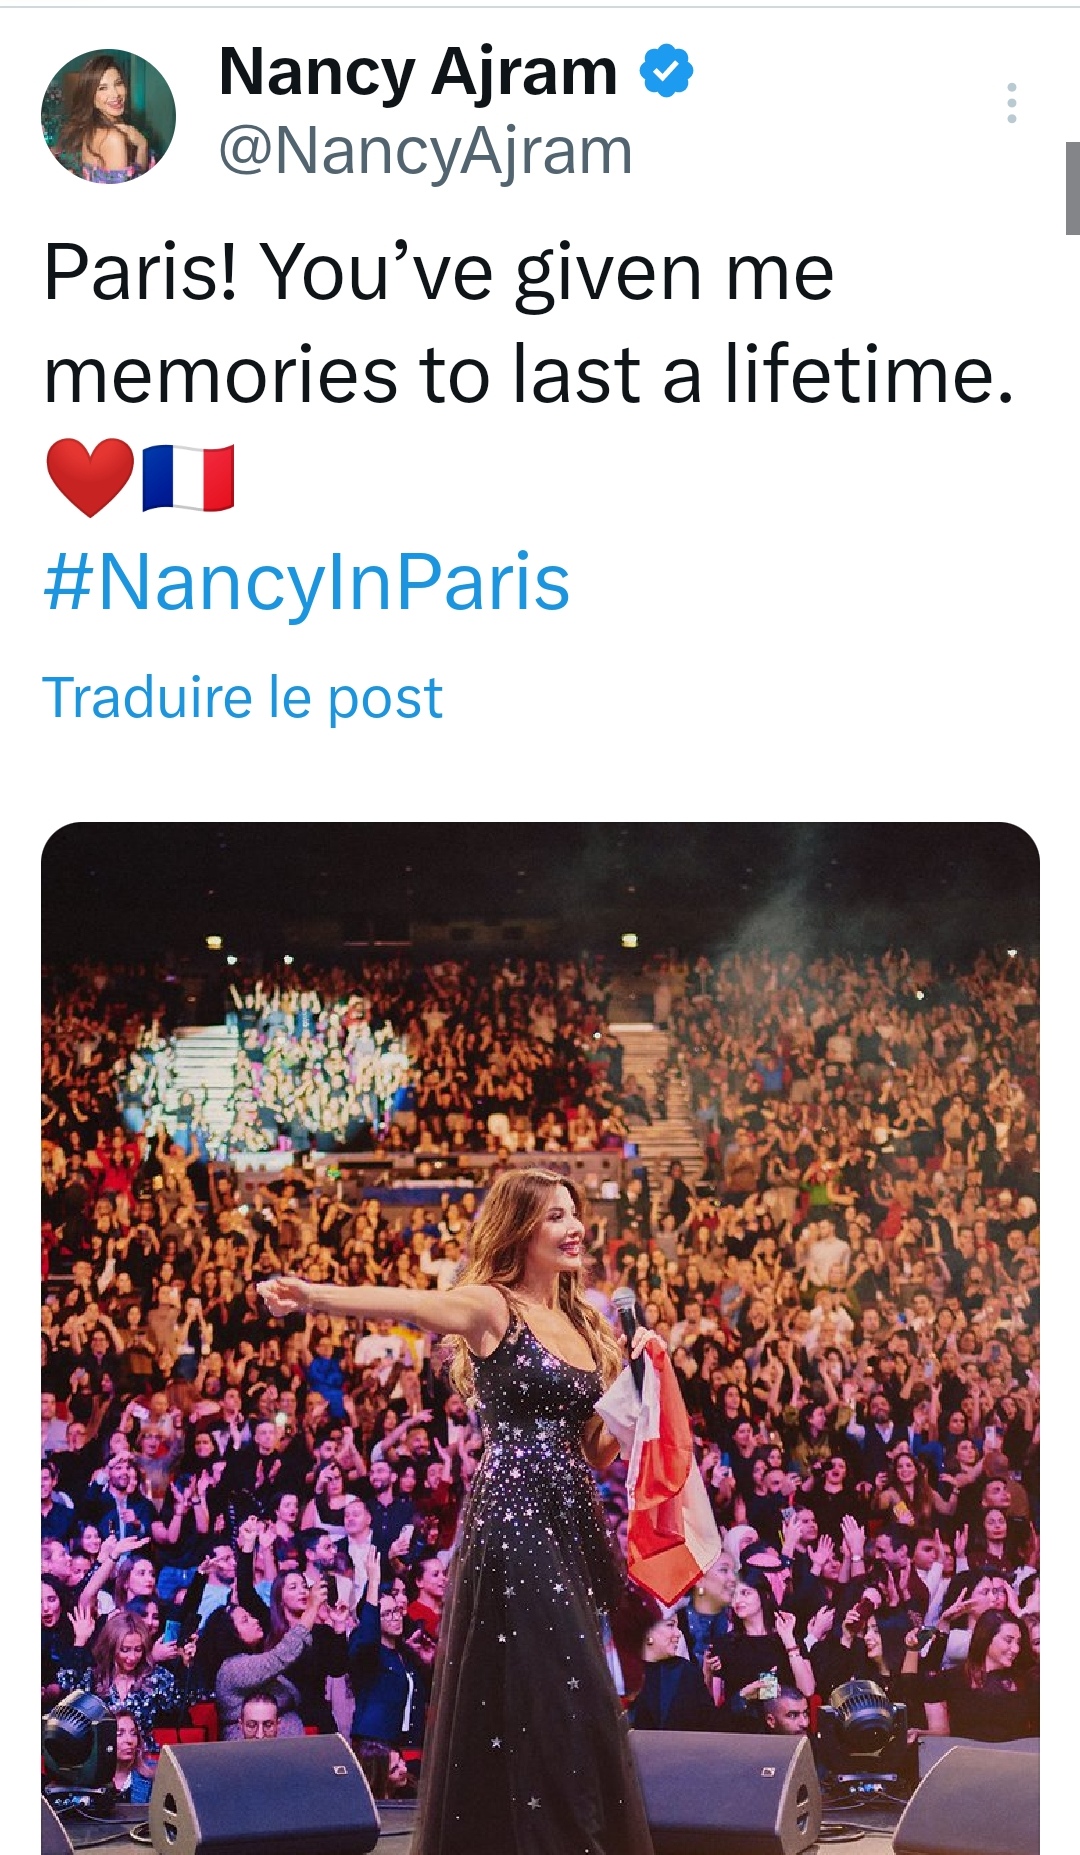The width and height of the screenshot is (1080, 1855).
Task: Click the scrollbar on the right edge
Action: click(x=1072, y=188)
